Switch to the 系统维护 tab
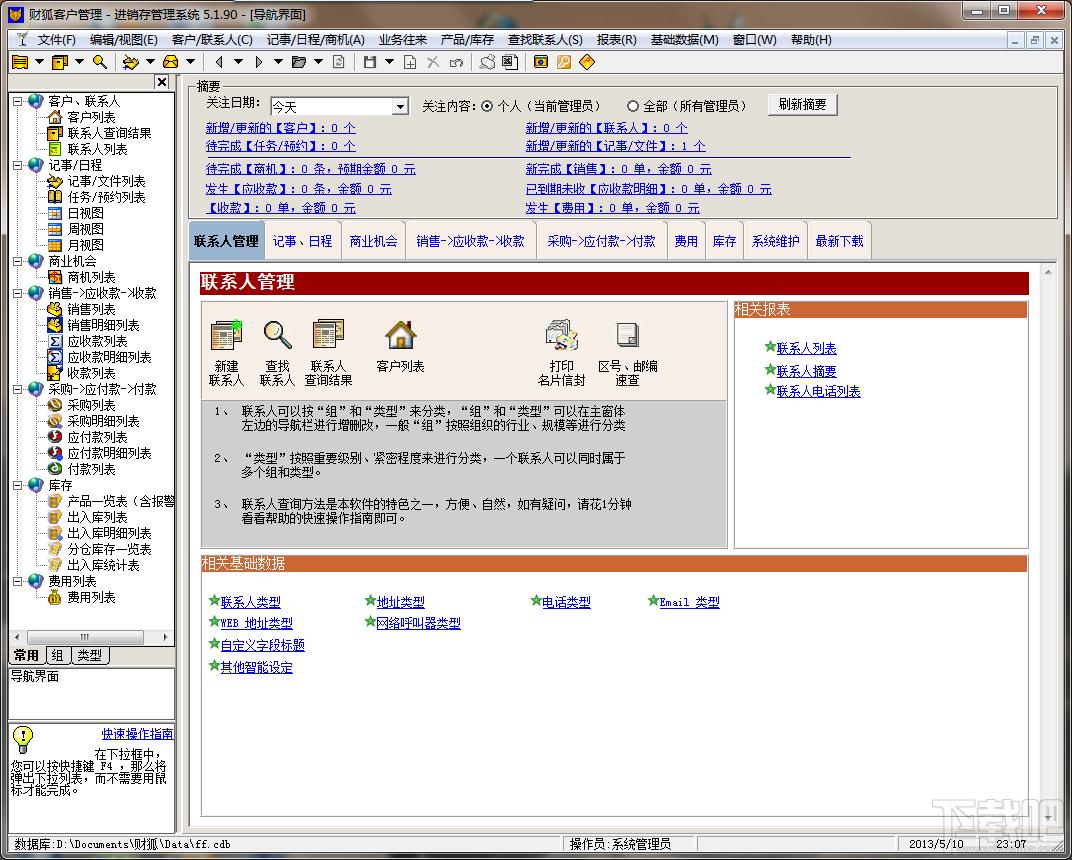Screen dimensions: 1072x860 point(775,241)
